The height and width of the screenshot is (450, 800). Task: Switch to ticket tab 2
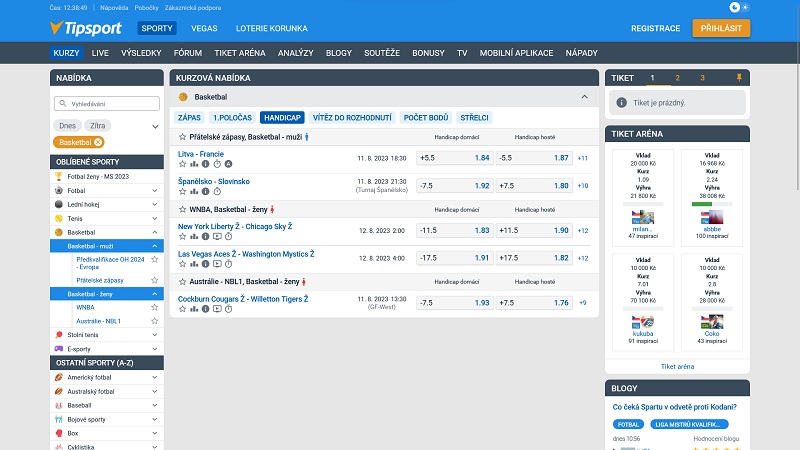pyautogui.click(x=678, y=78)
